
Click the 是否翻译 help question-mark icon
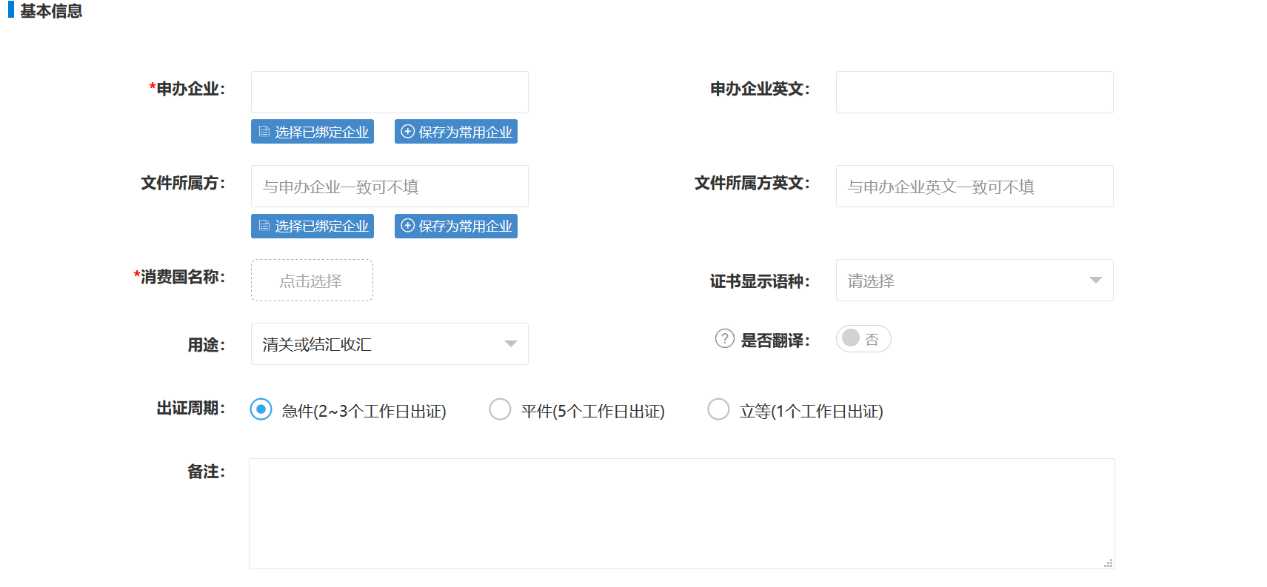[725, 339]
